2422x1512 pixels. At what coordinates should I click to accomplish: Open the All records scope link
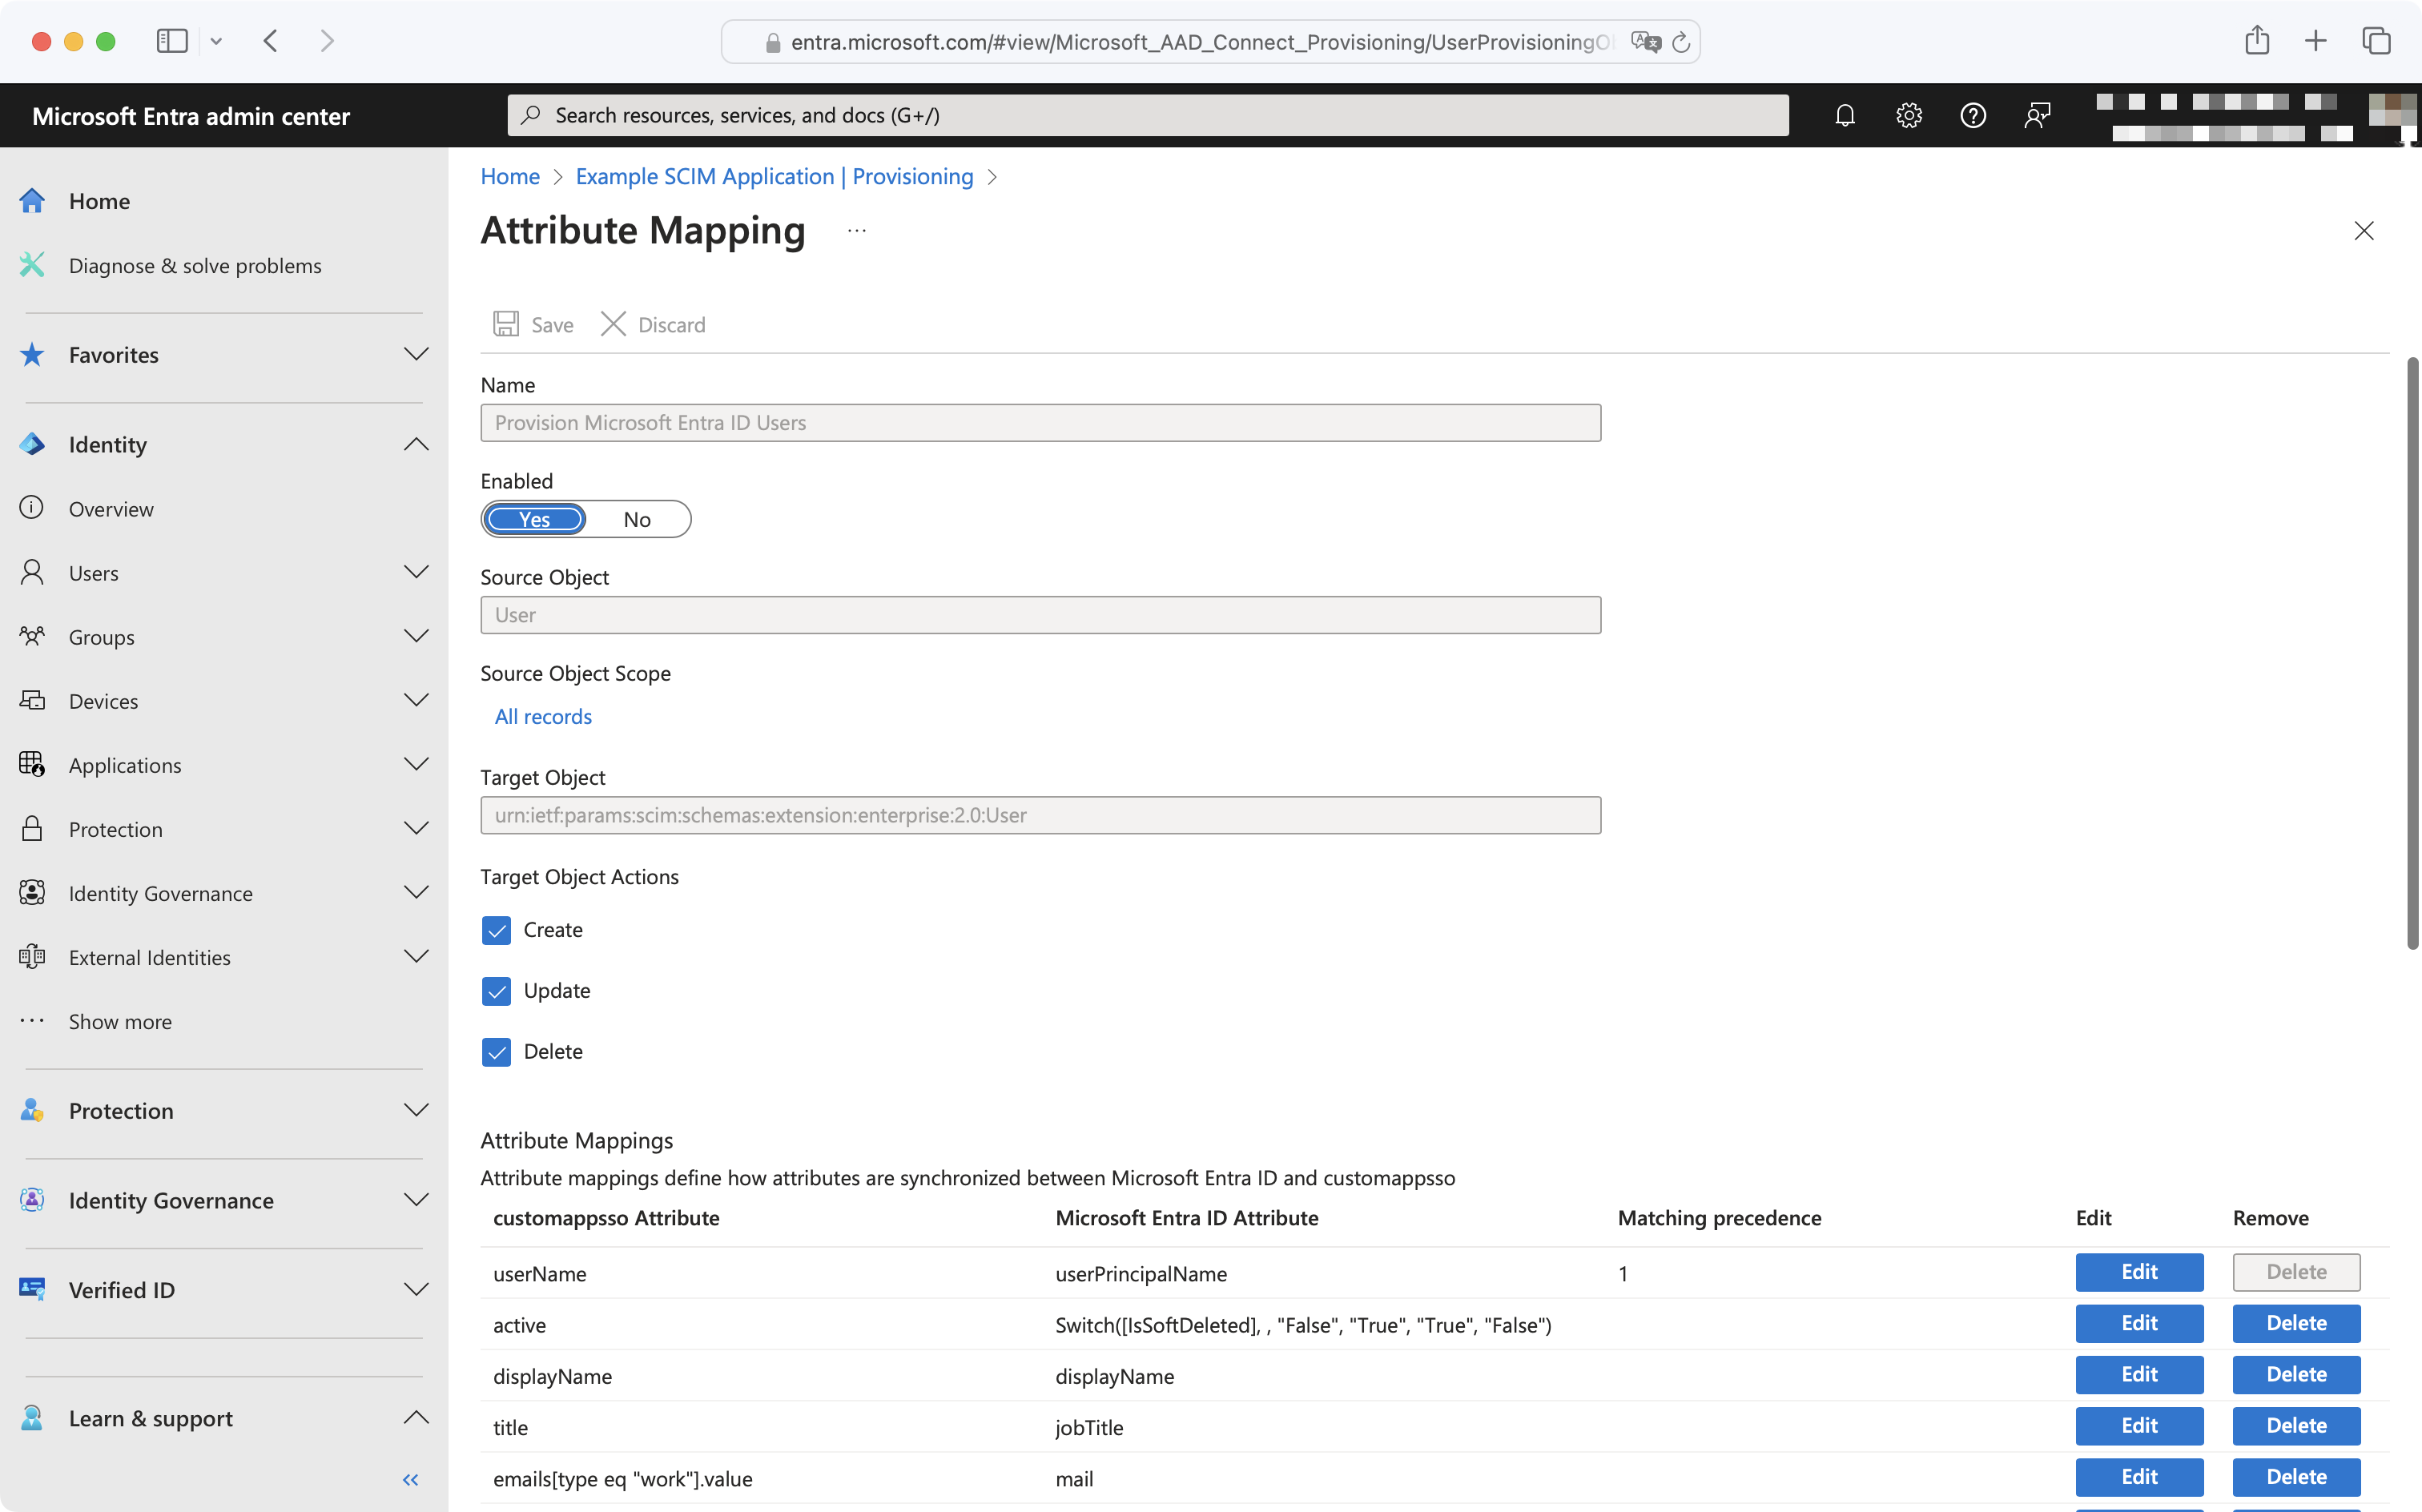pos(543,716)
